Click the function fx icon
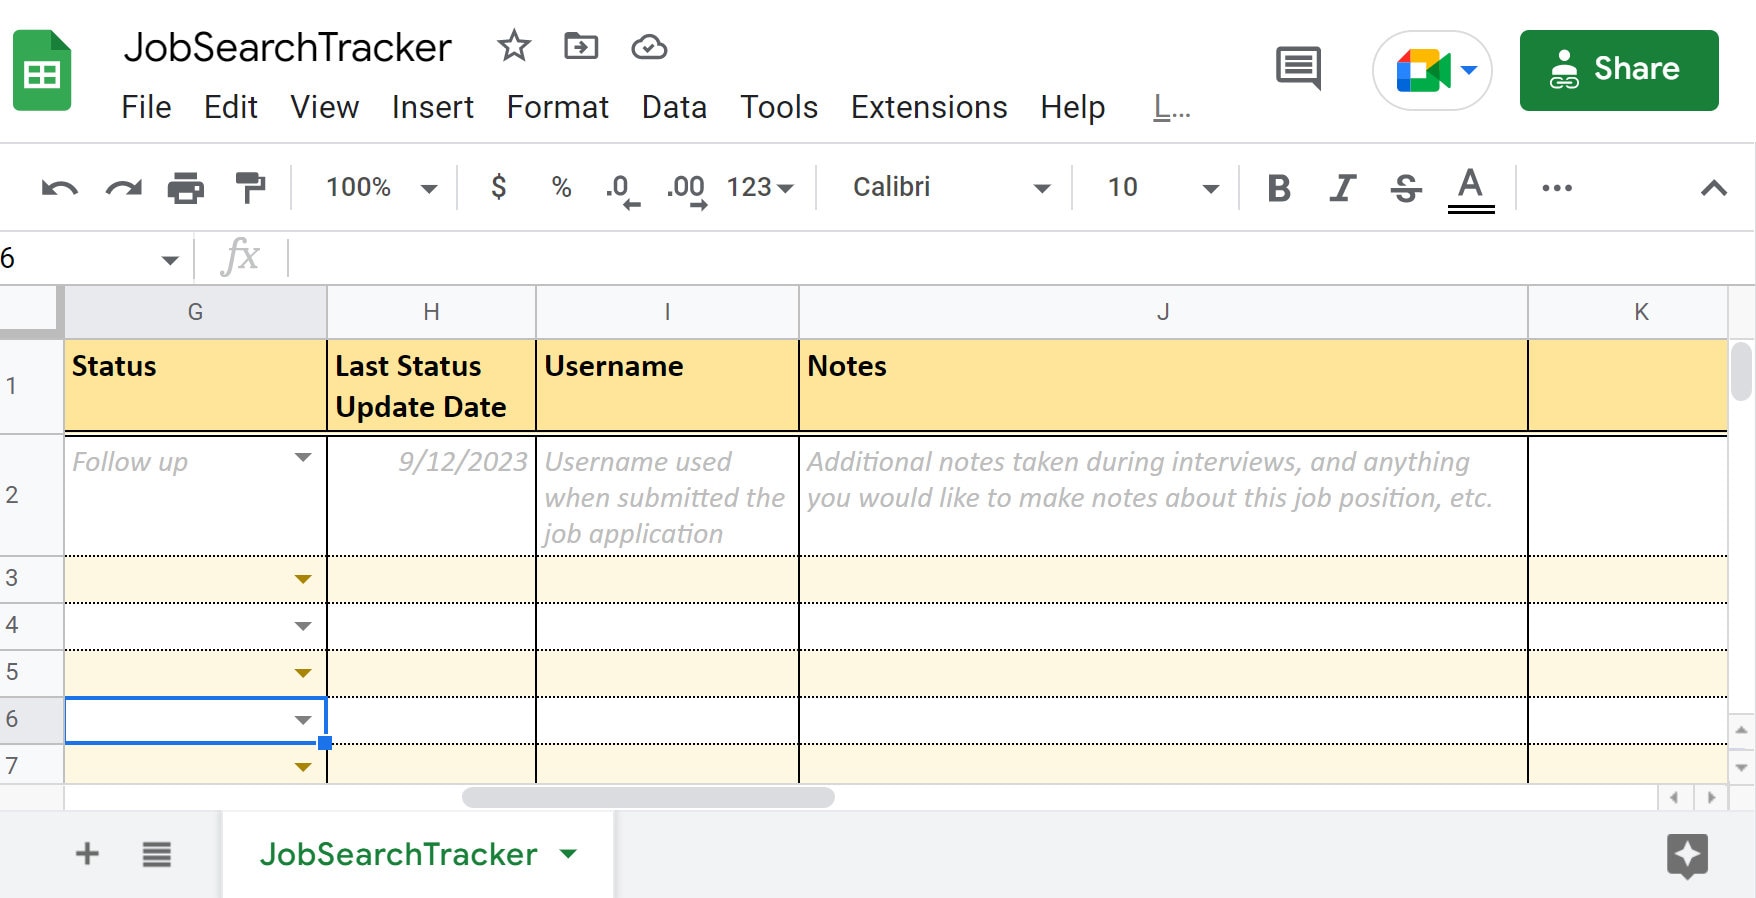The image size is (1756, 898). point(240,257)
